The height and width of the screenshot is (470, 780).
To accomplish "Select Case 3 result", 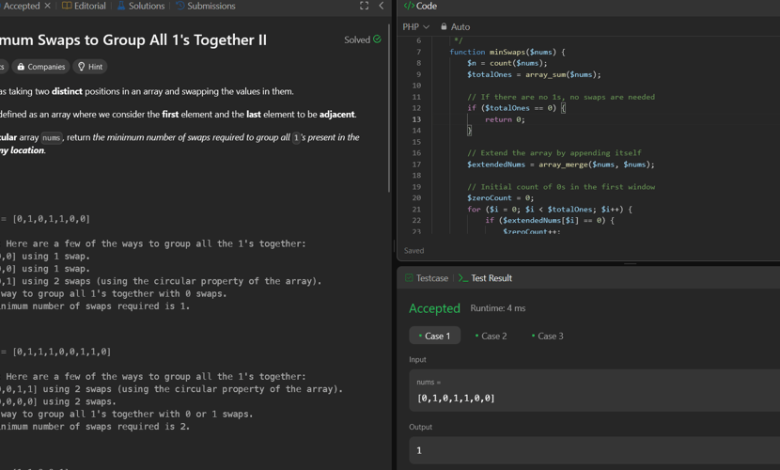I will [x=548, y=336].
